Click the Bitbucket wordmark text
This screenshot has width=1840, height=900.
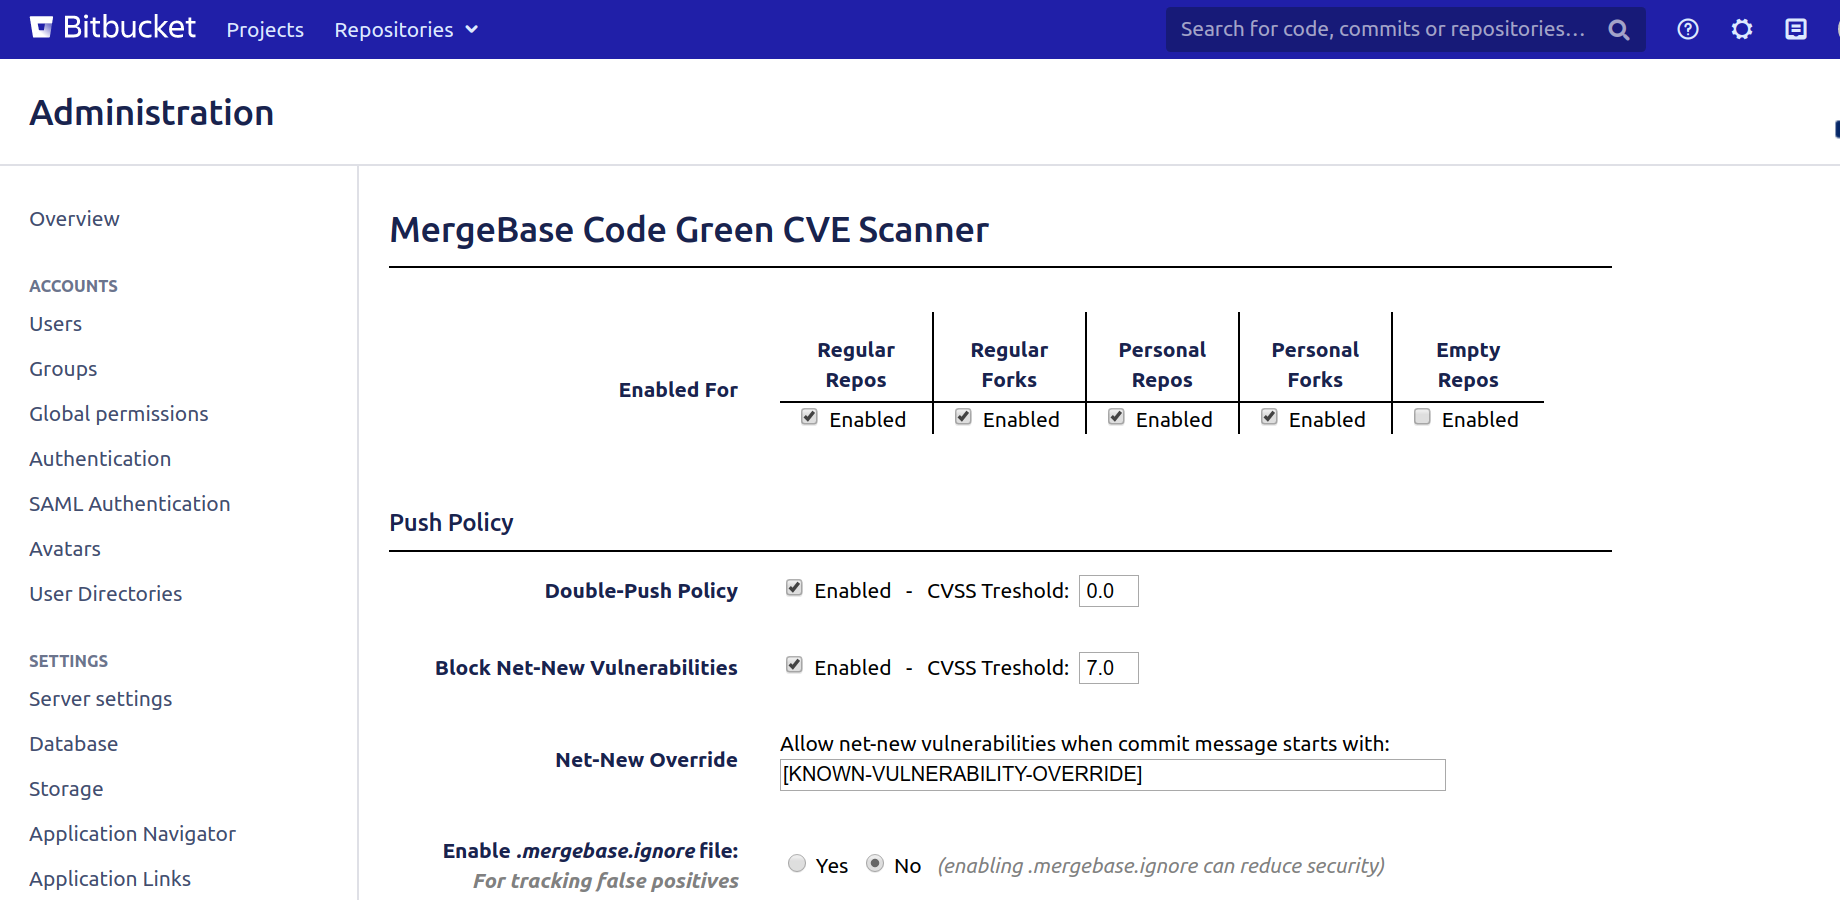tap(129, 28)
